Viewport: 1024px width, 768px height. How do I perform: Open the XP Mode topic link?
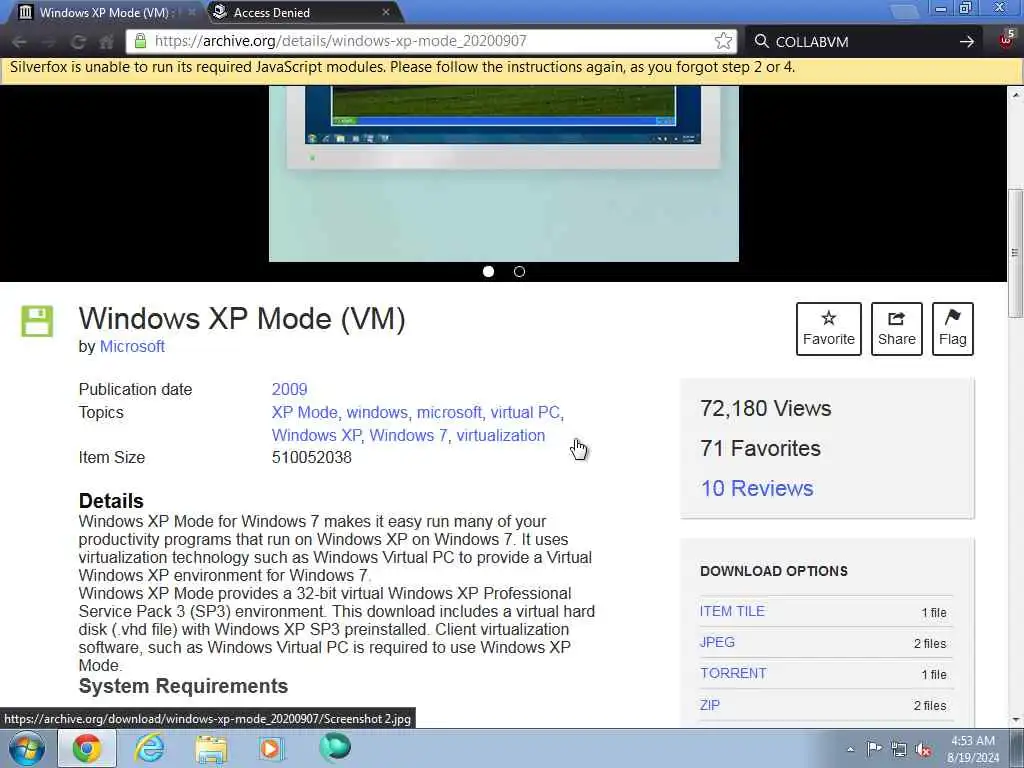pyautogui.click(x=304, y=413)
